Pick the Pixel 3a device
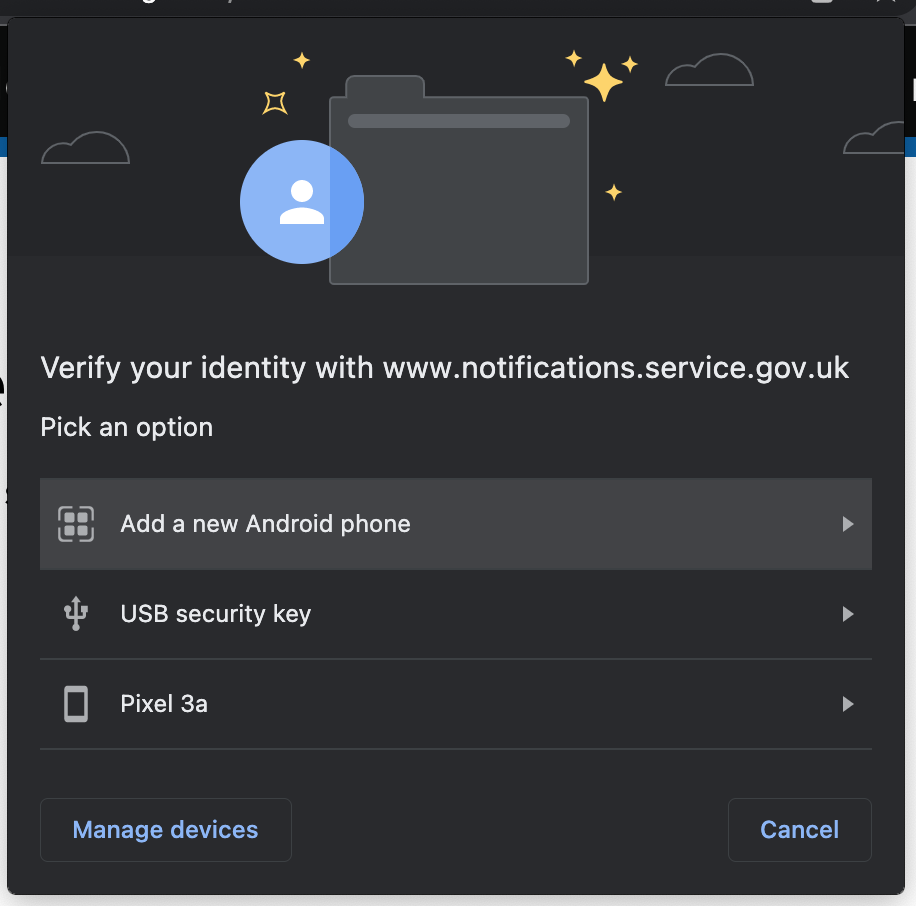The image size is (916, 906). pyautogui.click(x=456, y=704)
